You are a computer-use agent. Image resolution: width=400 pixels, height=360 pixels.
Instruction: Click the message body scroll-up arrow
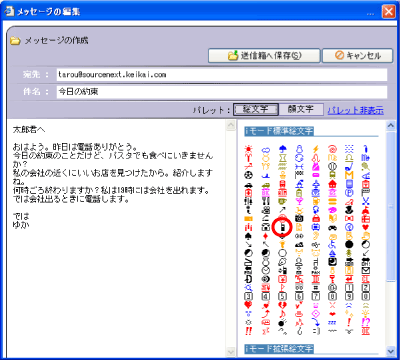[x=231, y=126]
